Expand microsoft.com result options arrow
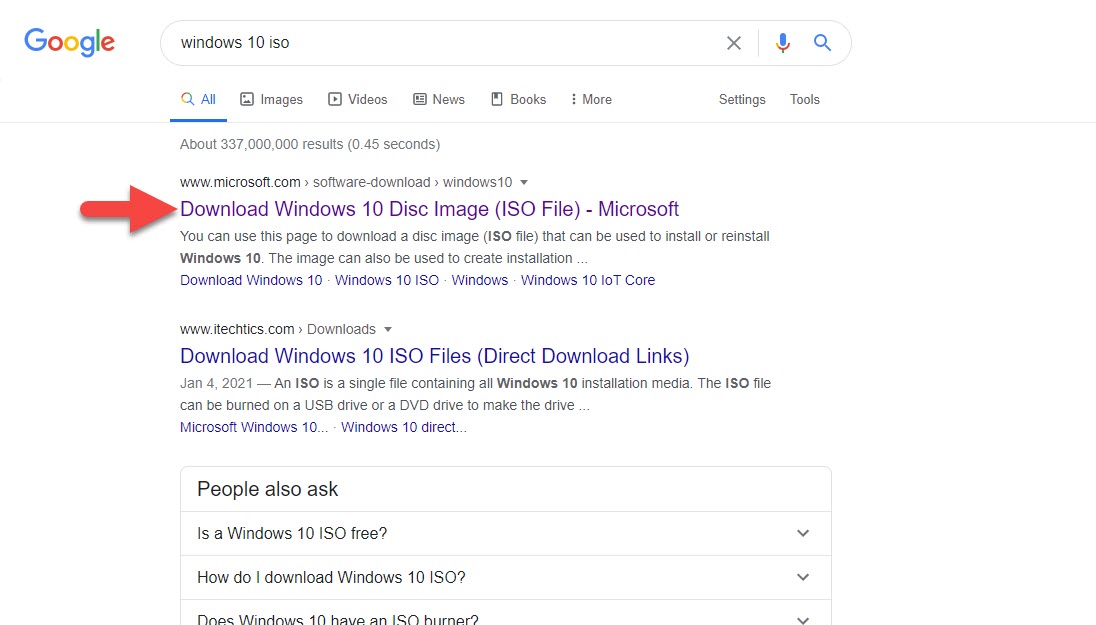Image resolution: width=1096 pixels, height=625 pixels. click(524, 182)
